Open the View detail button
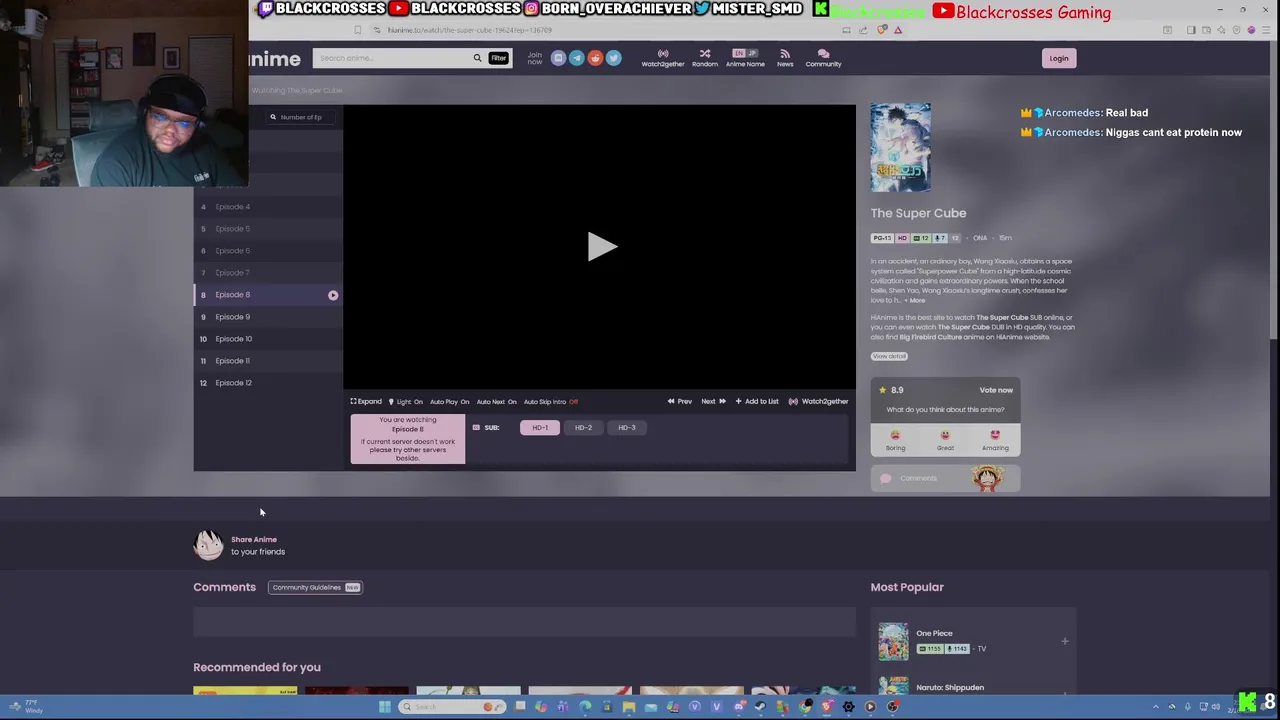1280x720 pixels. coord(889,356)
